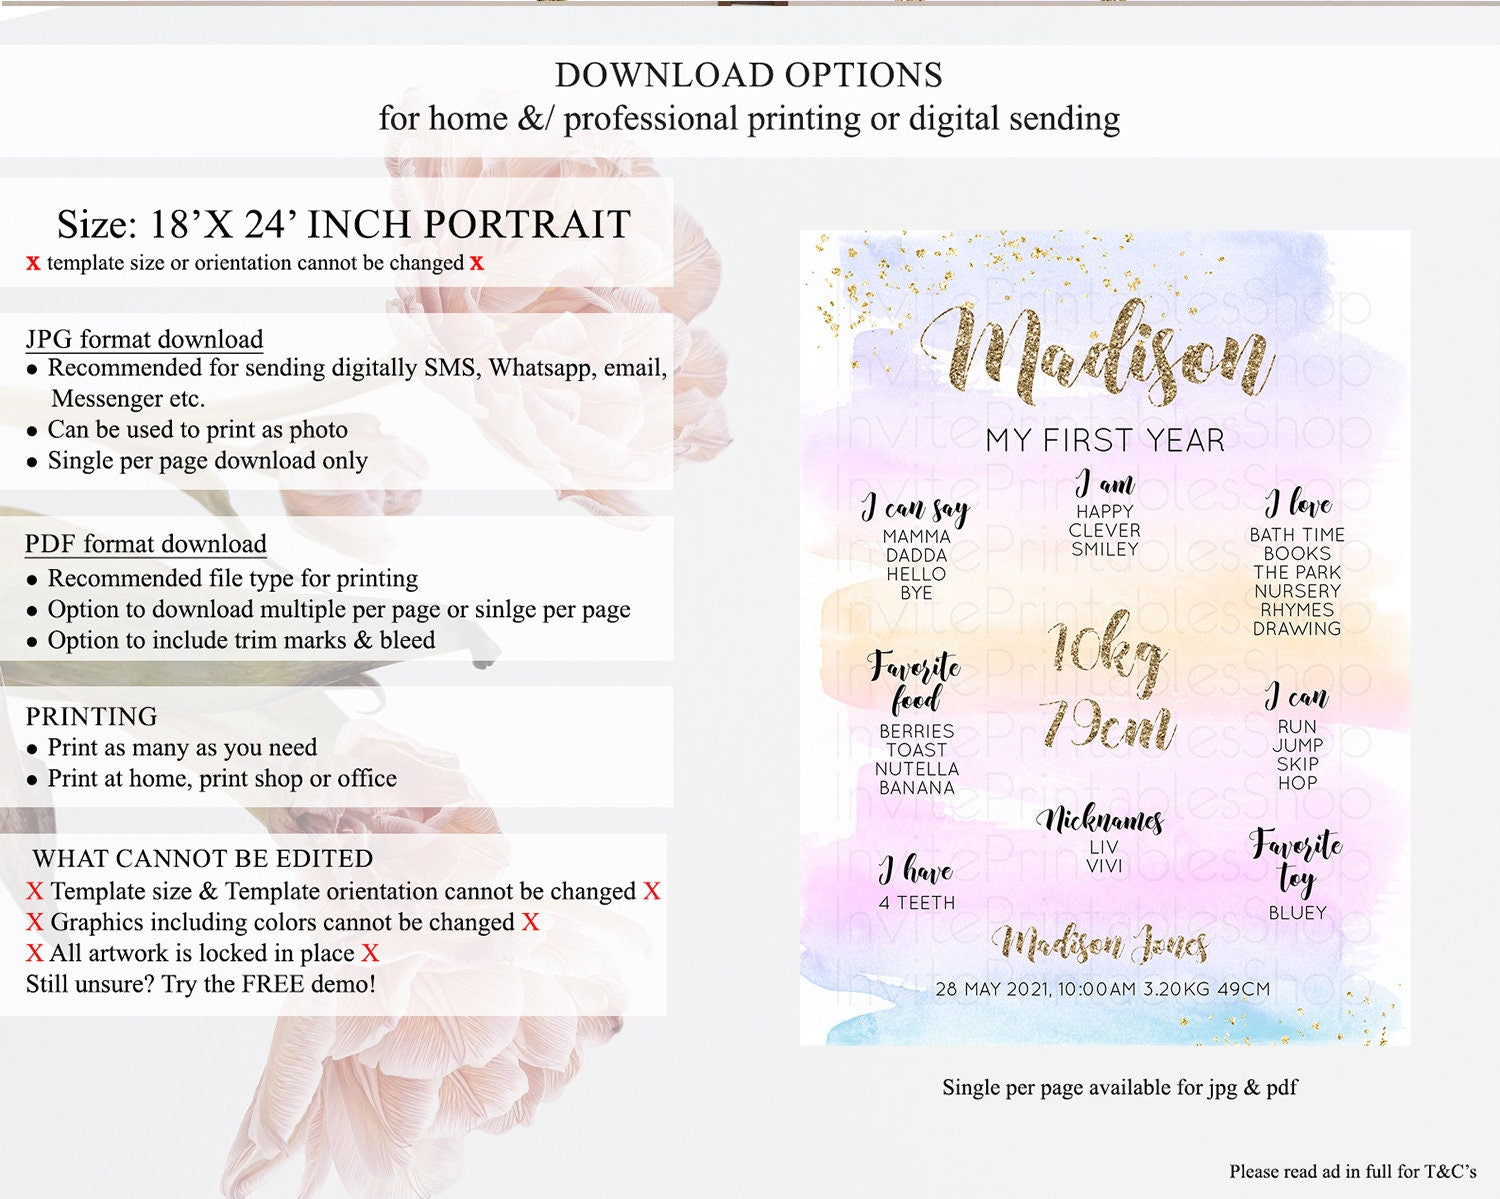Click the red X after 'colors cannot be changed'
Viewport: 1500px width, 1199px height.
click(530, 922)
